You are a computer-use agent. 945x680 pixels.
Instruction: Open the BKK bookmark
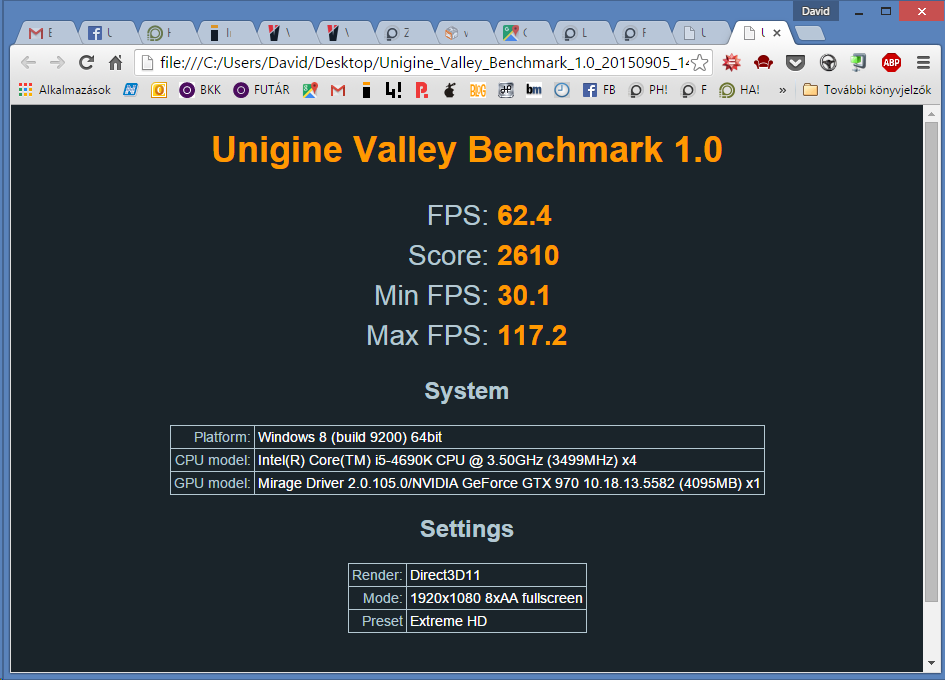(200, 90)
